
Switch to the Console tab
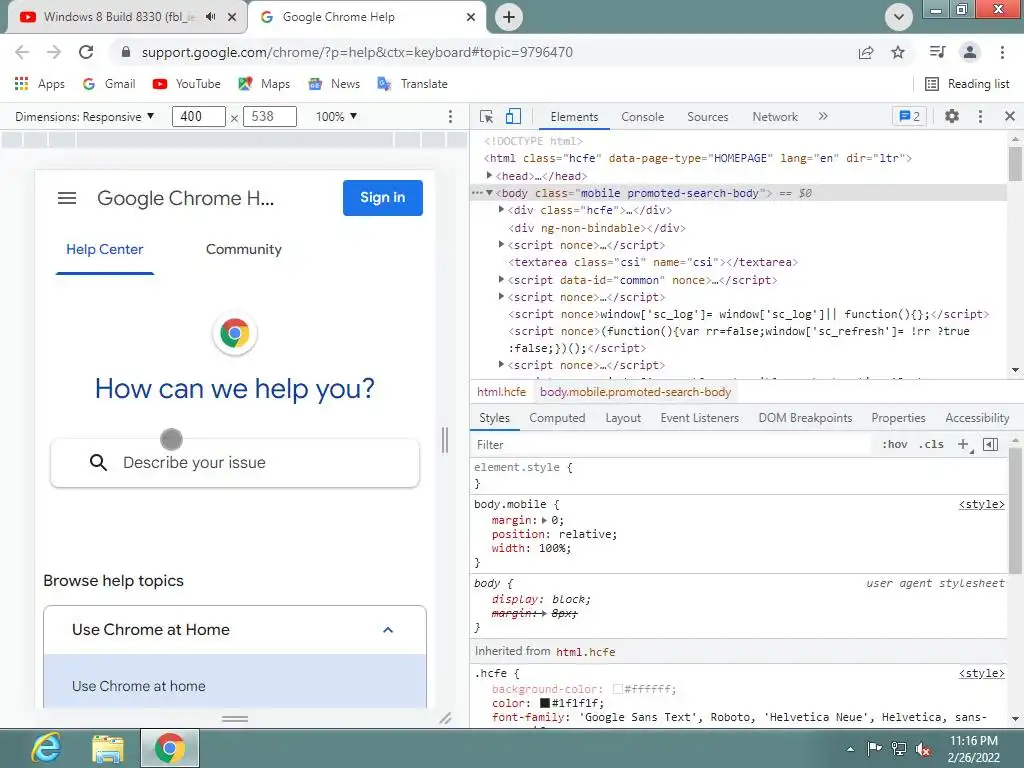(x=643, y=116)
